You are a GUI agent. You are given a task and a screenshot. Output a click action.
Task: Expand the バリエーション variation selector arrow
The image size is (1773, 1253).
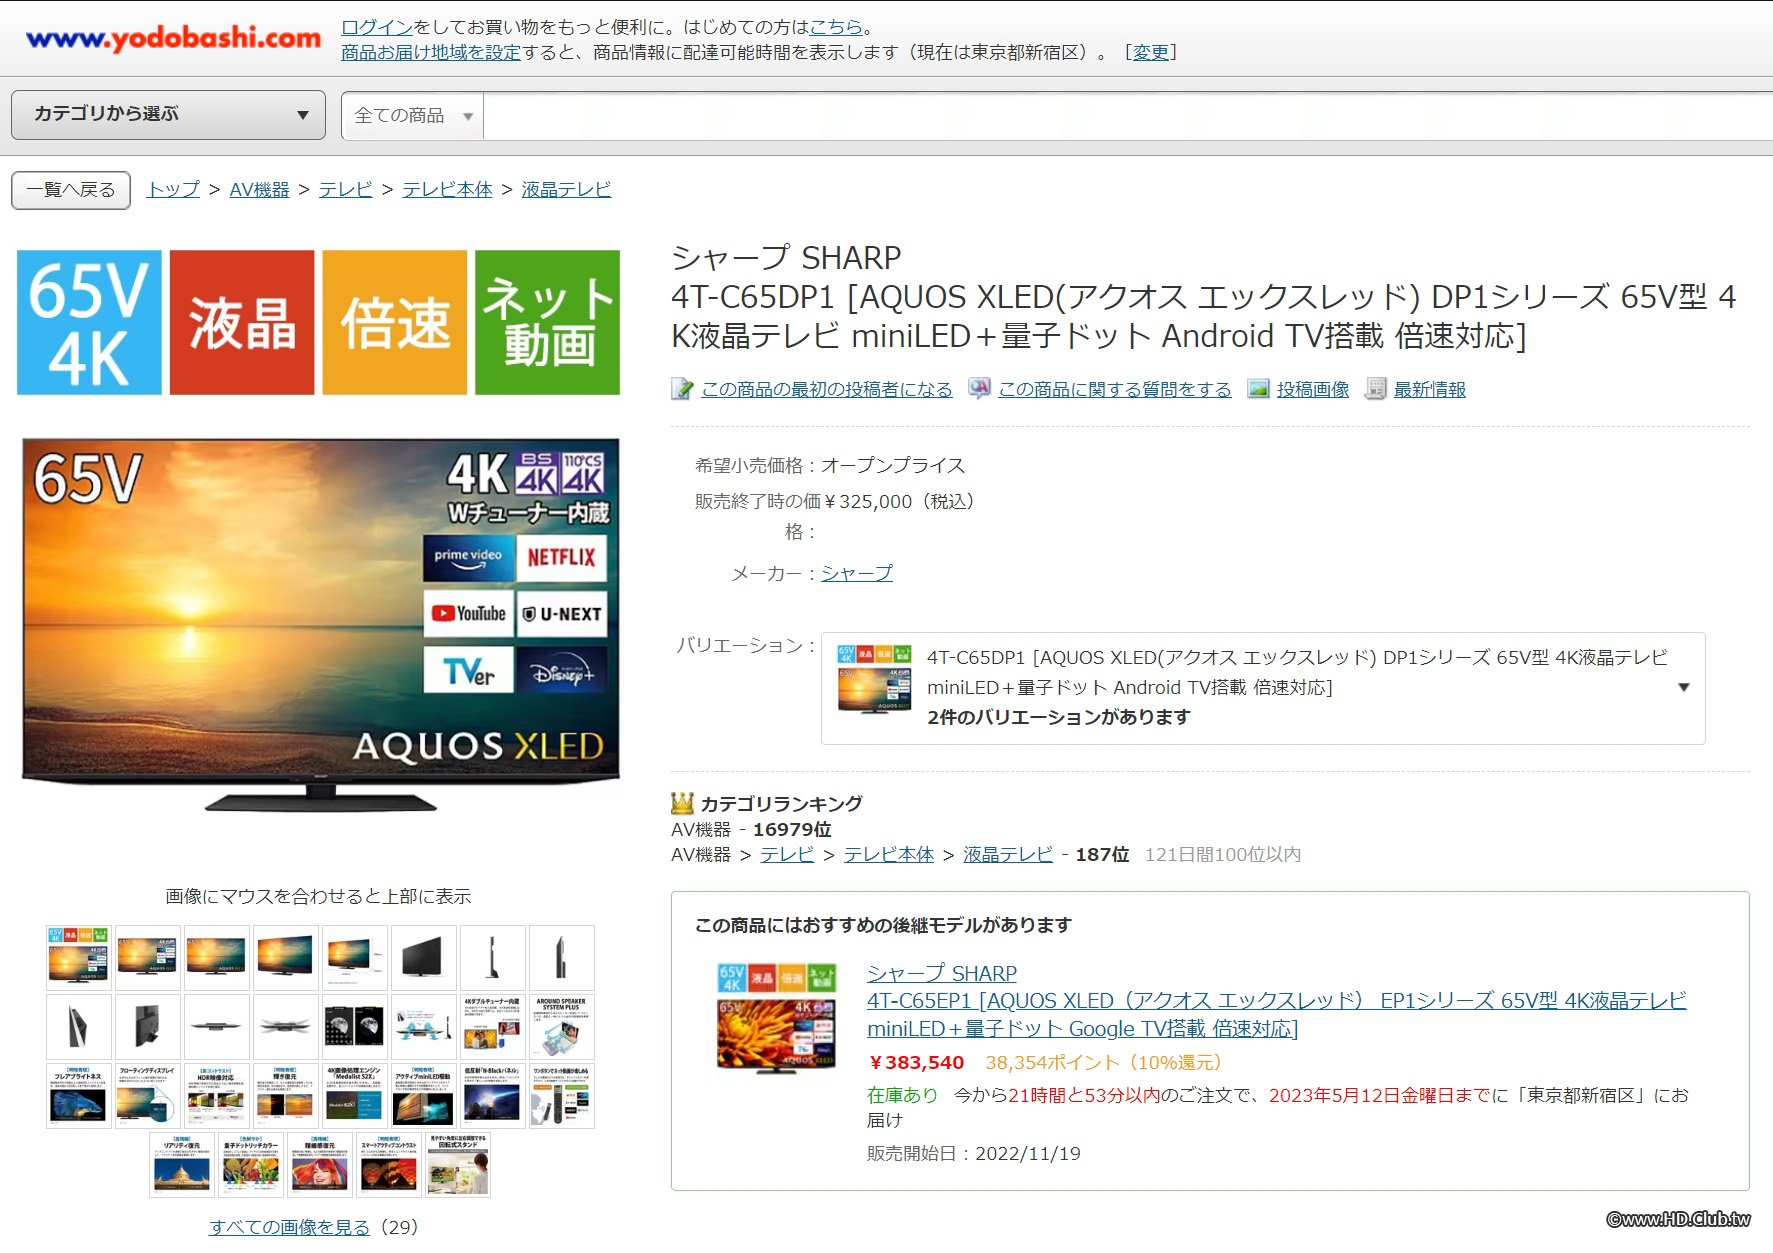[1684, 687]
